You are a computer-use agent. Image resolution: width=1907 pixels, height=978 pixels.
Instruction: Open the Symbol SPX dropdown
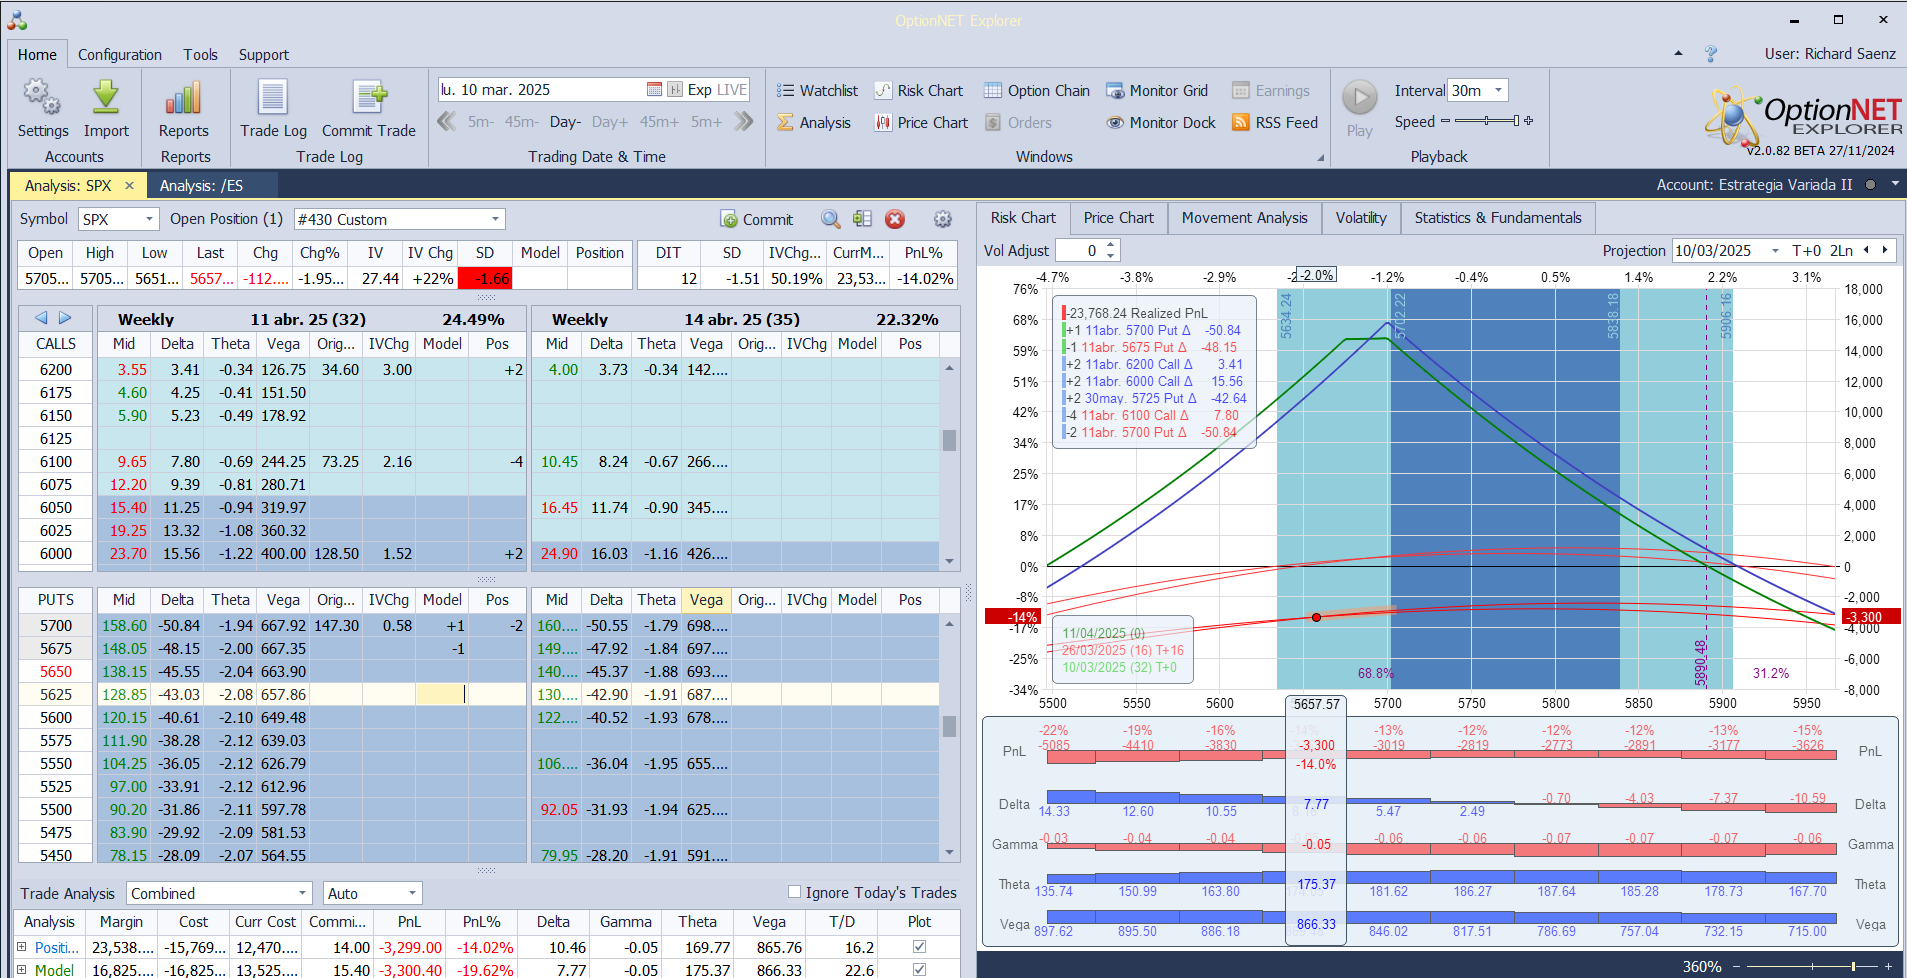(x=150, y=219)
